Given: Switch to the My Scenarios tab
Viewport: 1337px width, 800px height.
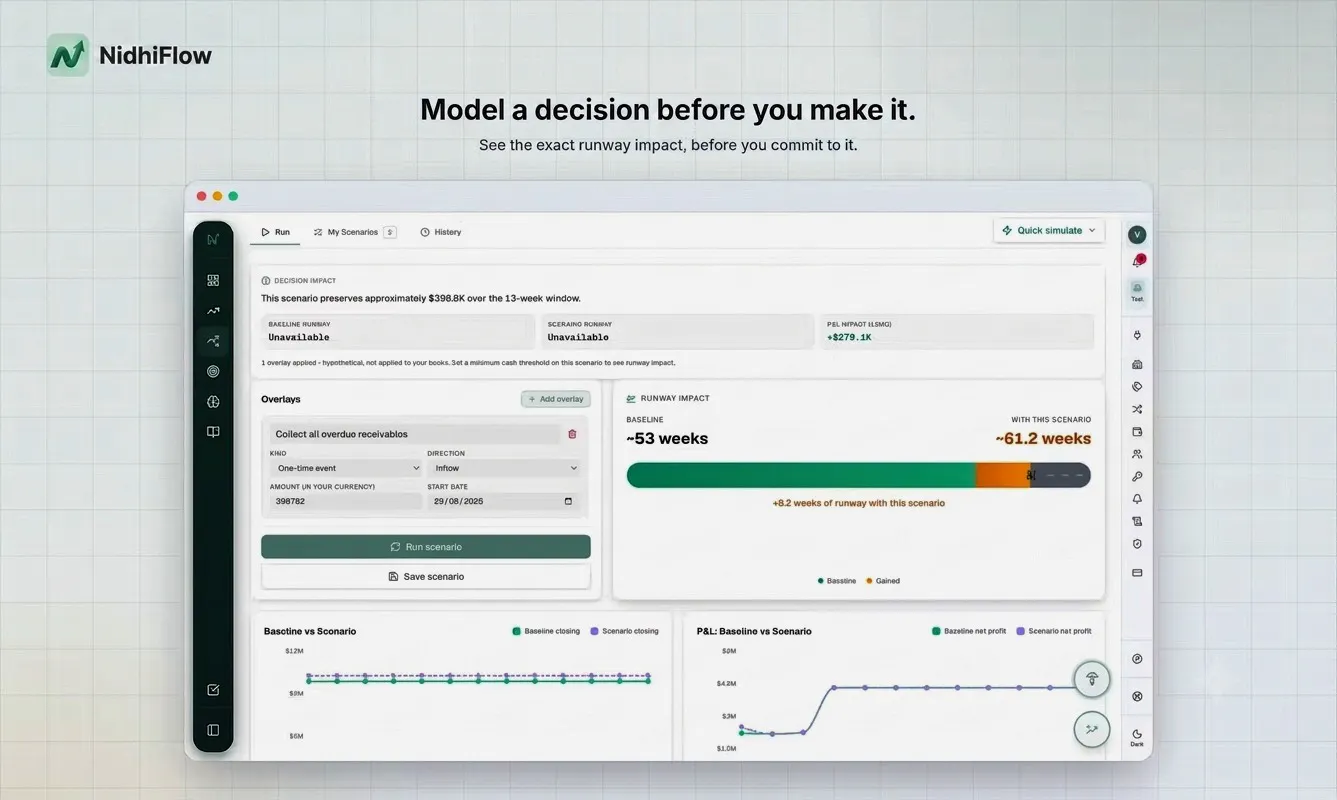Looking at the screenshot, I should pos(354,232).
